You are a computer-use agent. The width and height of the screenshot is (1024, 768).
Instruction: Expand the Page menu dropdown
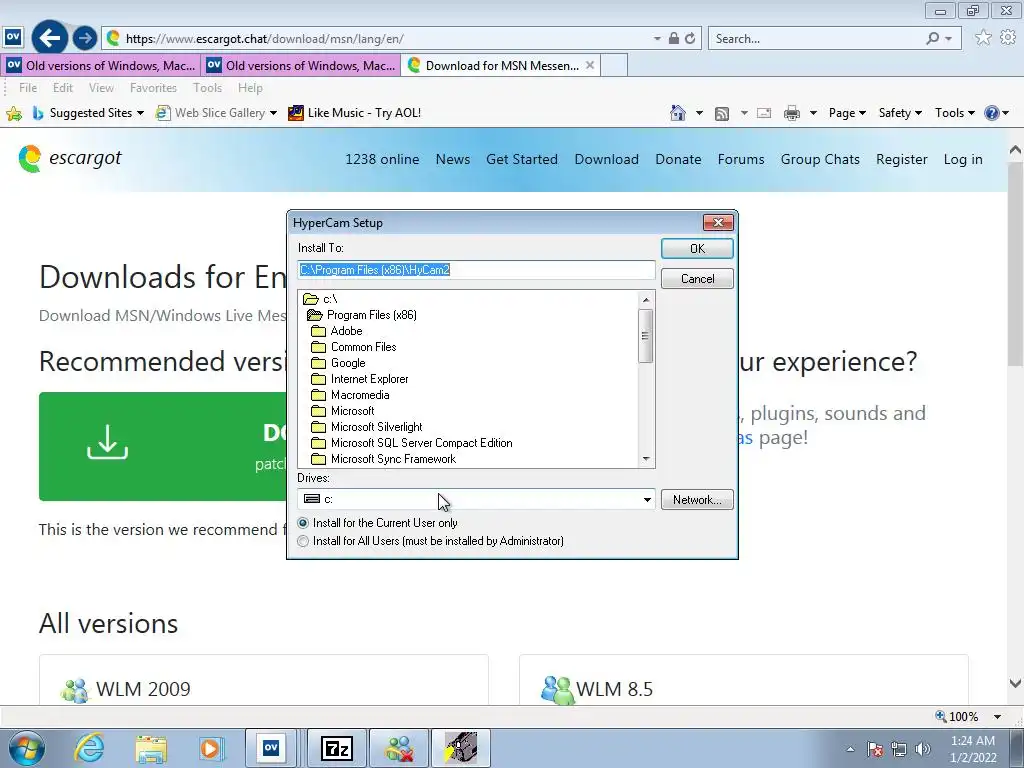[847, 113]
